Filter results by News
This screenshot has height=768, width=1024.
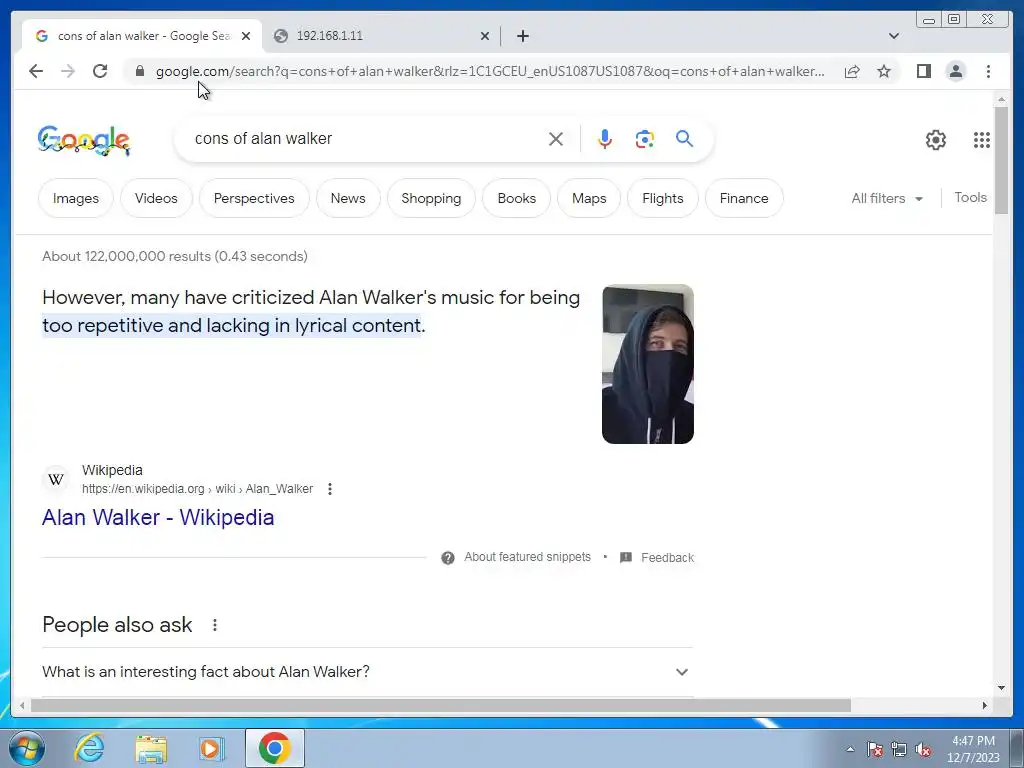(348, 198)
